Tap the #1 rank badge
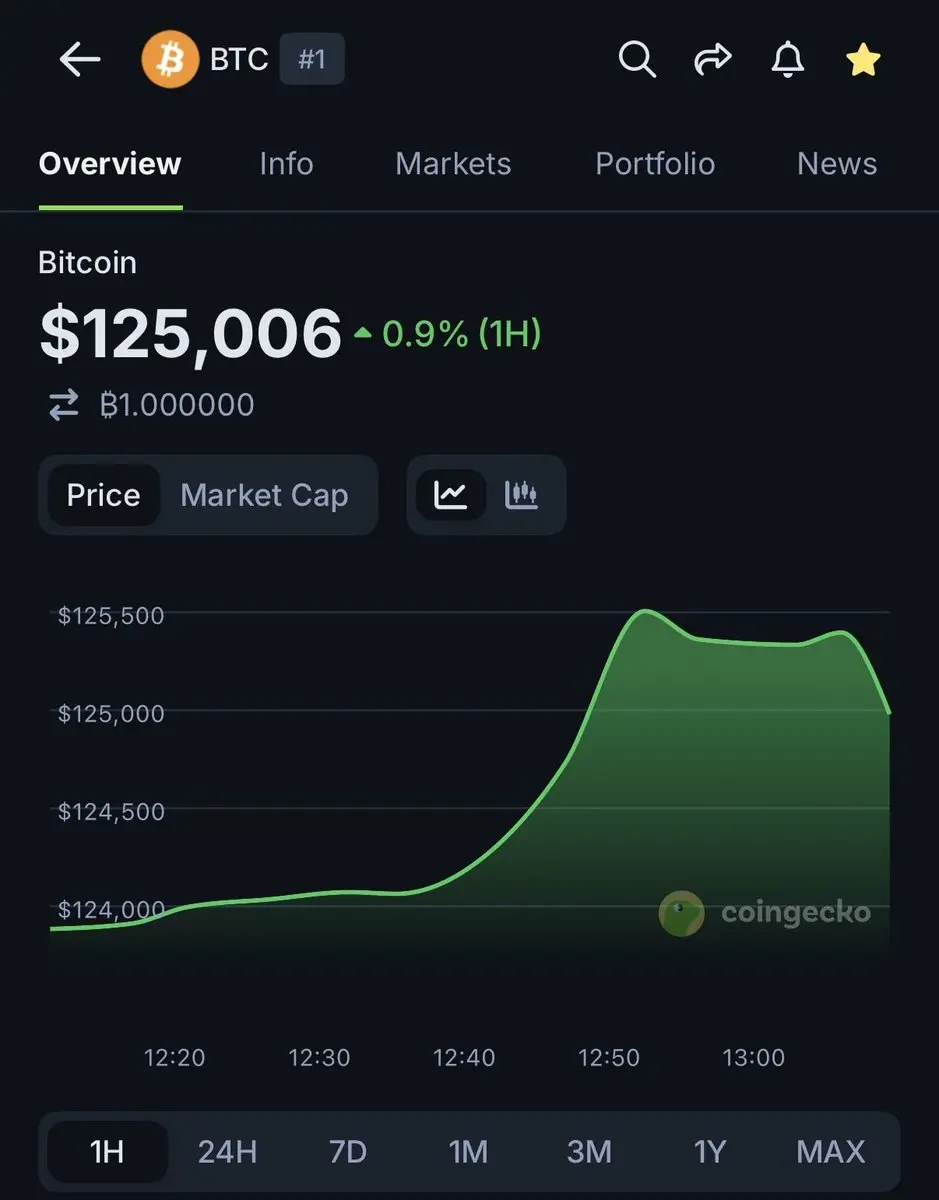Viewport: 939px width, 1200px height. (x=312, y=60)
